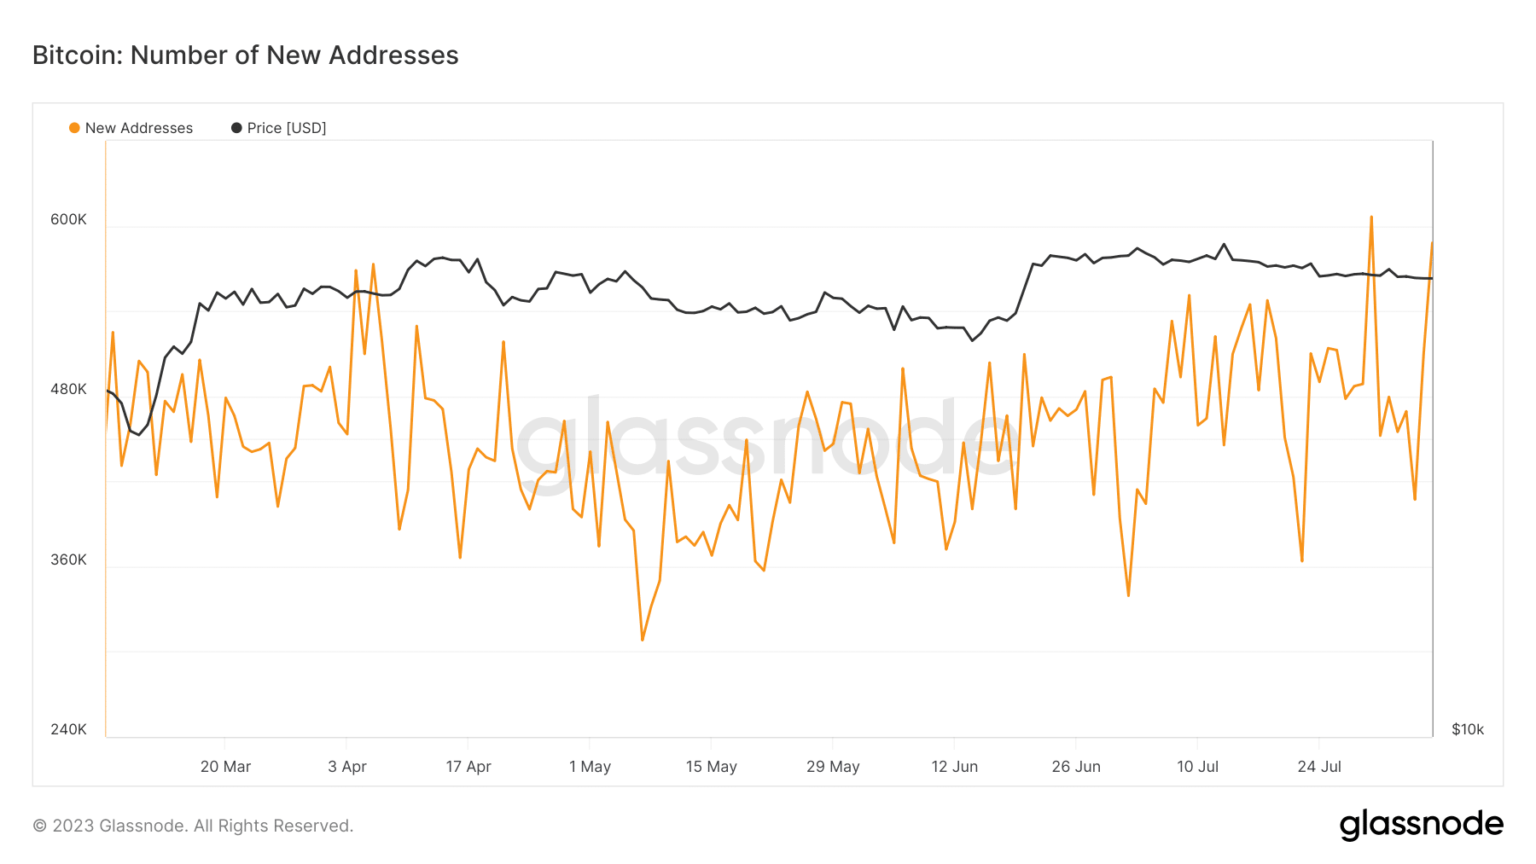Viewport: 1536px width, 864px height.
Task: Select the 3 Apr date label
Action: coord(347,766)
